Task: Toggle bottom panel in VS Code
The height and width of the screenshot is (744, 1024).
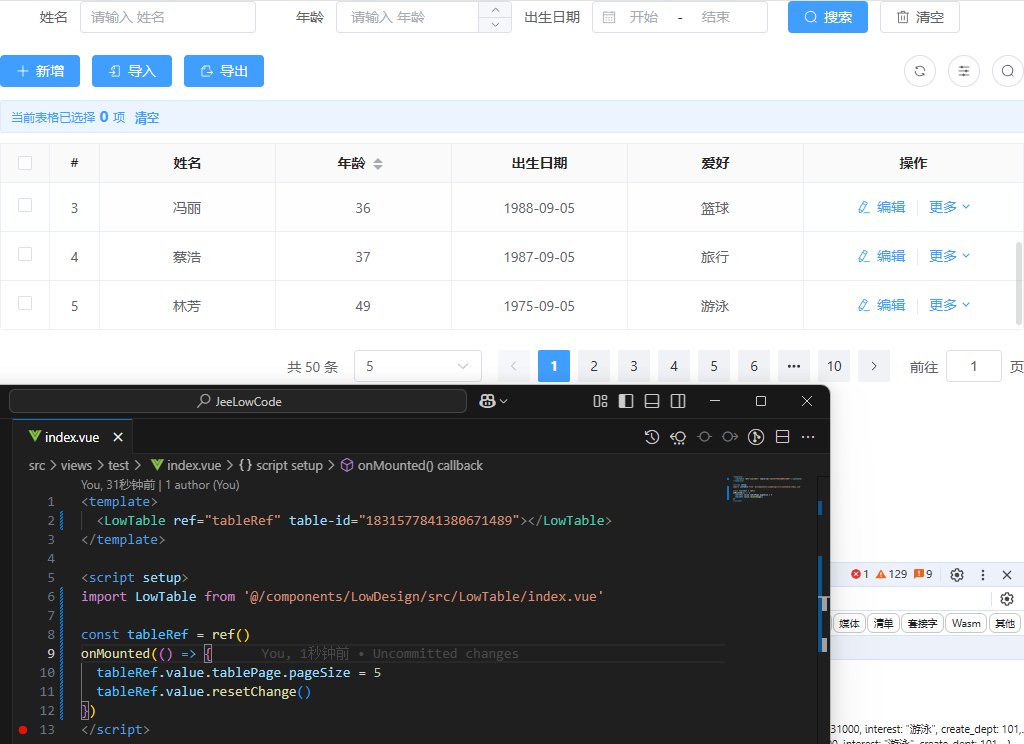Action: (652, 401)
